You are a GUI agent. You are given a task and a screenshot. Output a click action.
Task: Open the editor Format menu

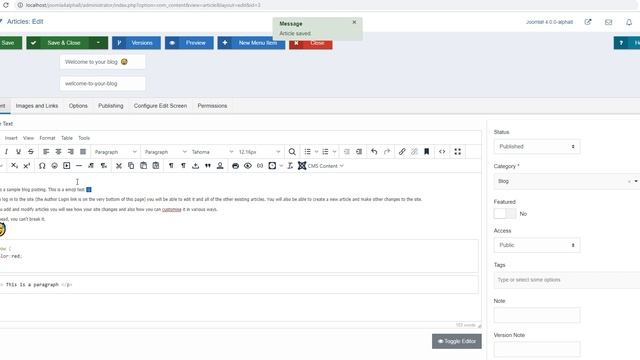point(47,138)
